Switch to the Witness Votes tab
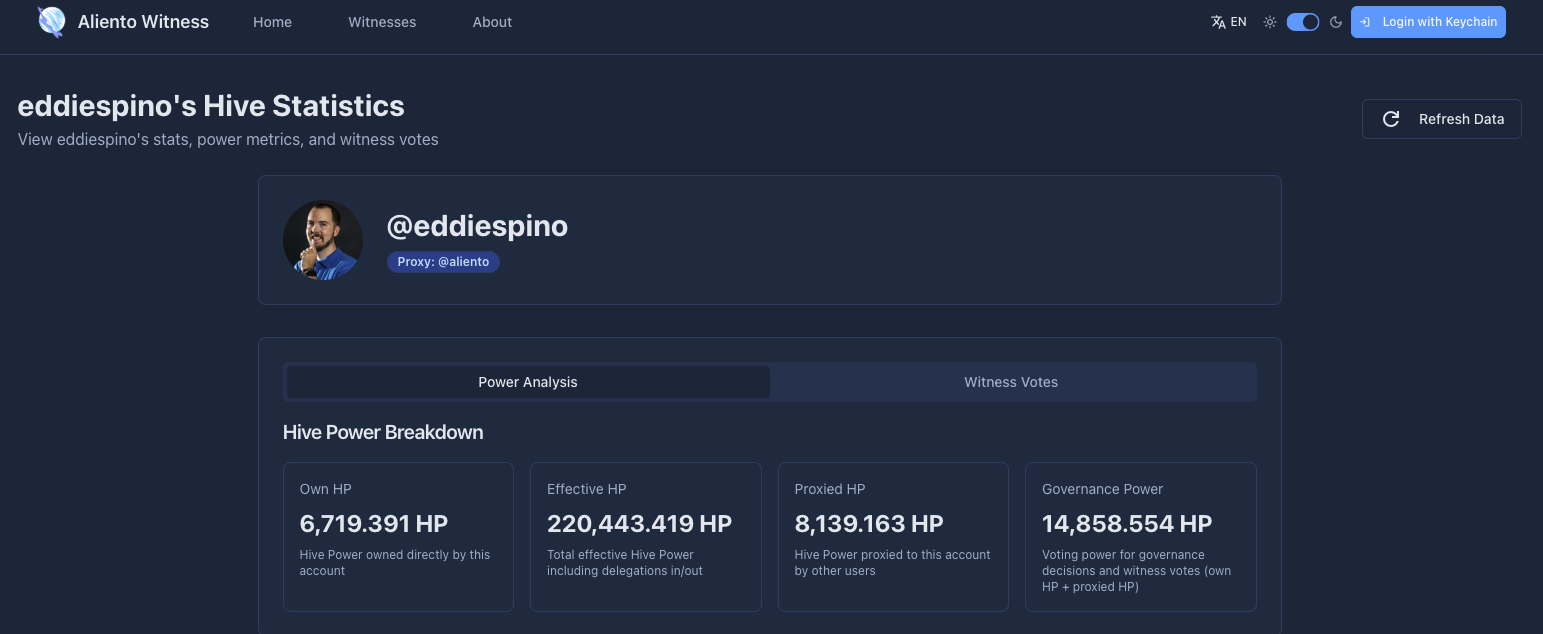This screenshot has width=1543, height=634. tap(1011, 382)
